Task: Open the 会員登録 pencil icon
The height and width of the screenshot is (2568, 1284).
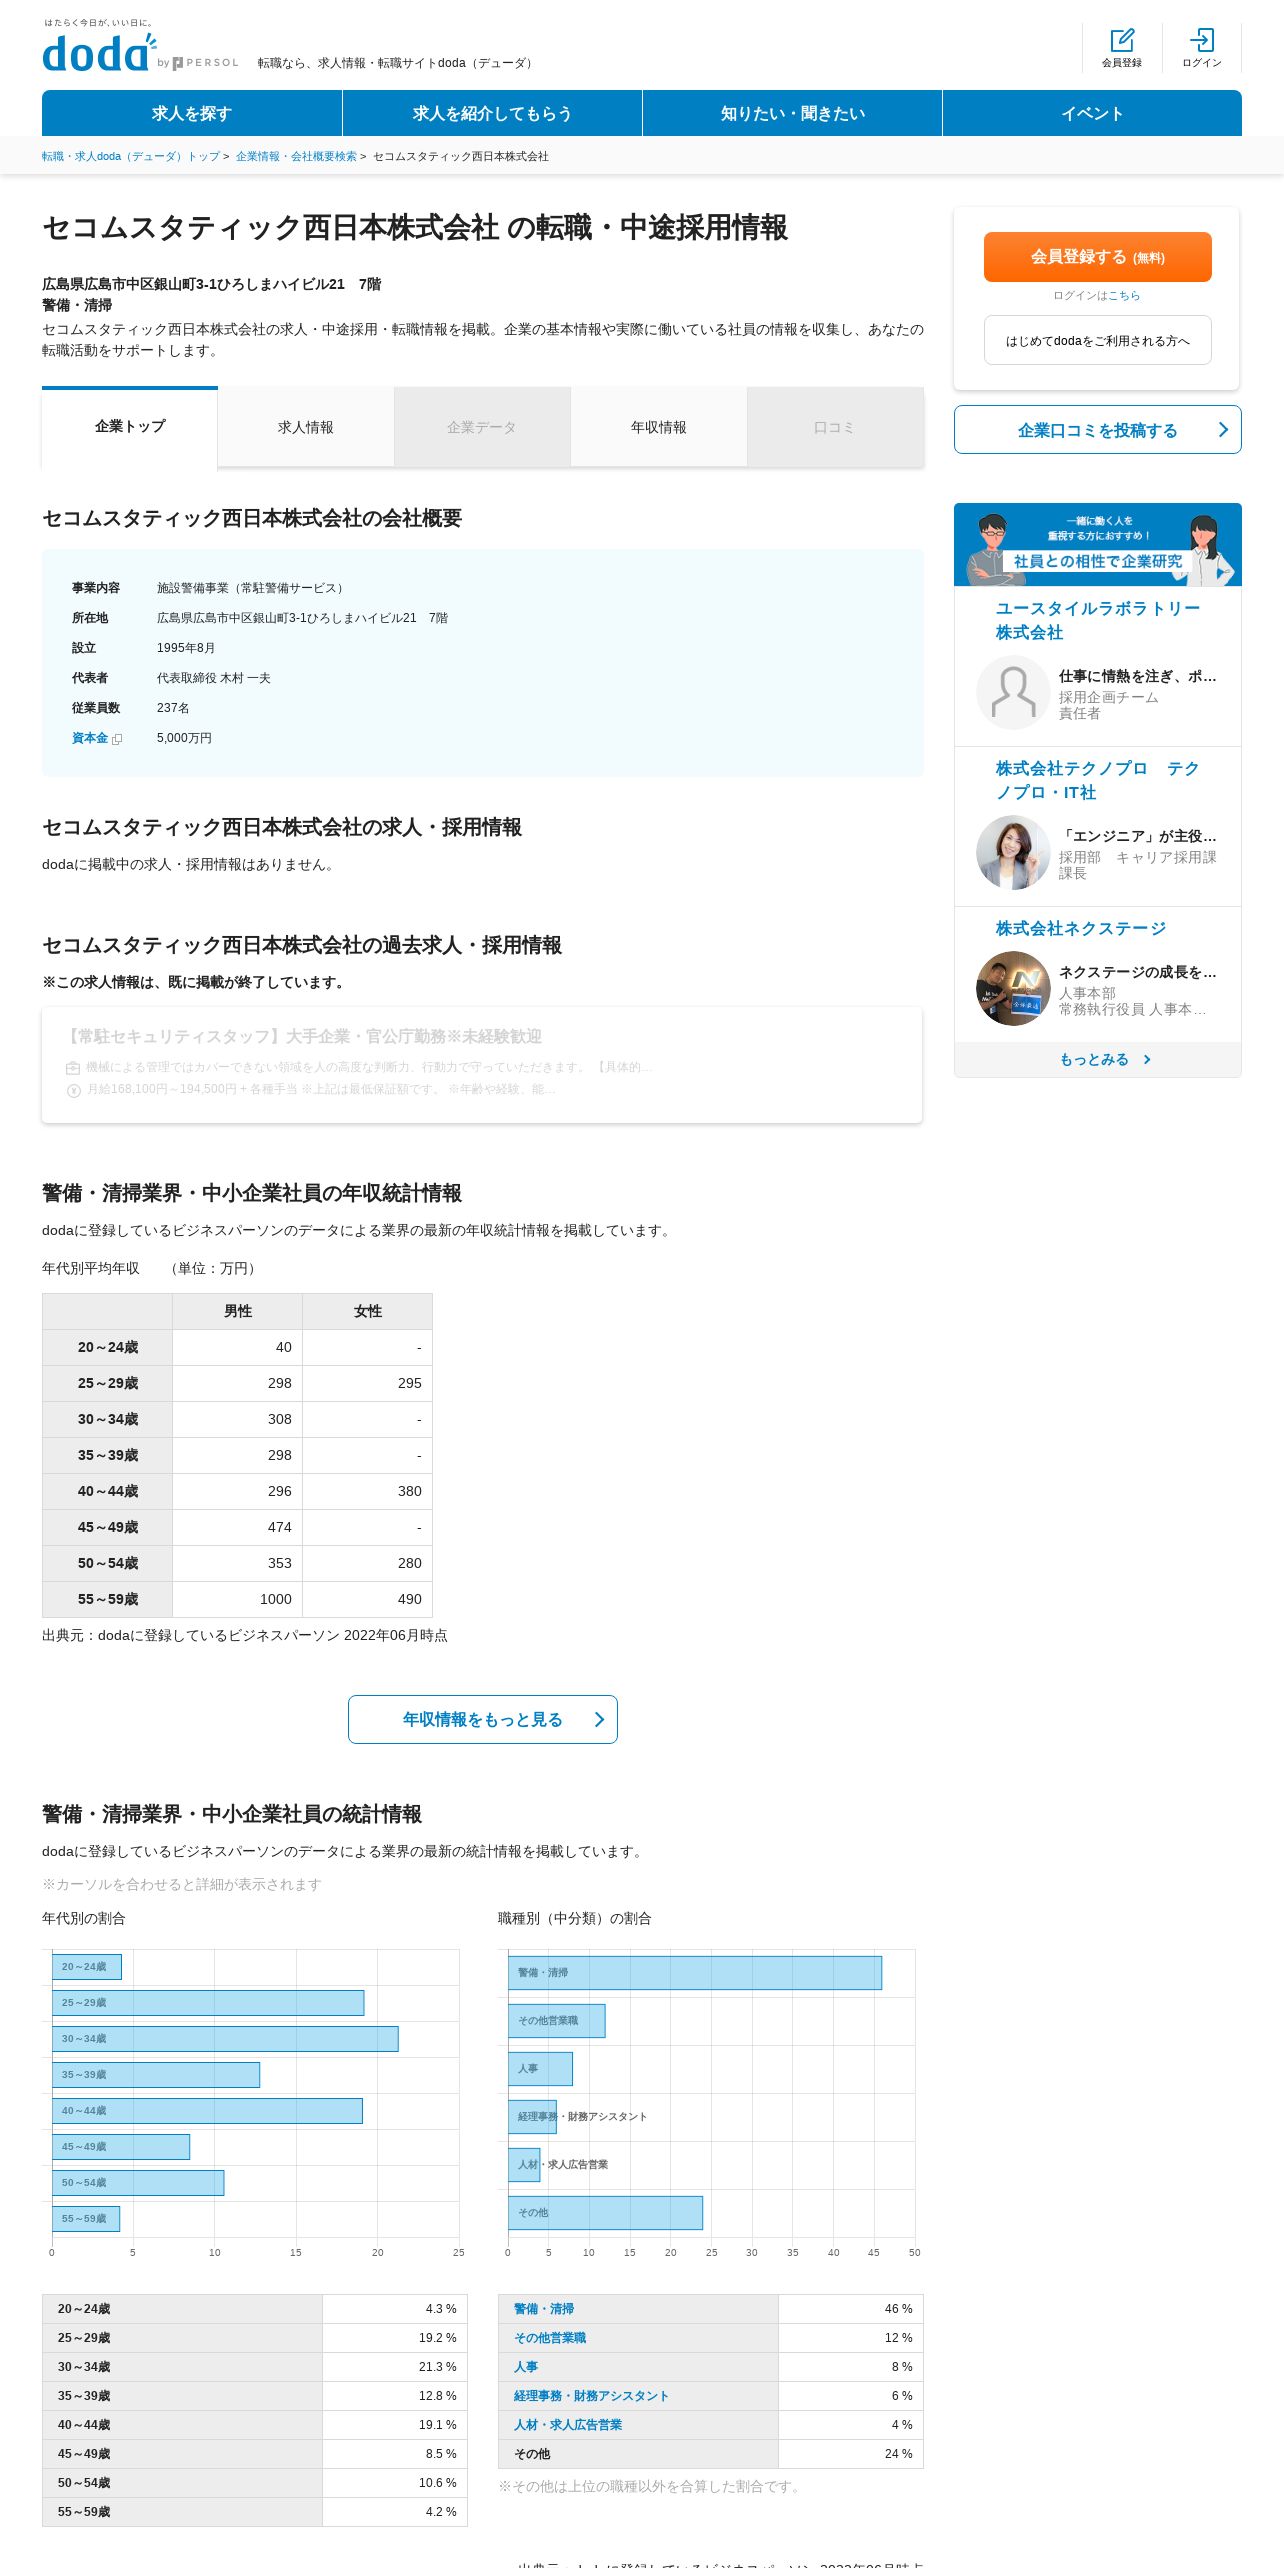Action: (1122, 40)
